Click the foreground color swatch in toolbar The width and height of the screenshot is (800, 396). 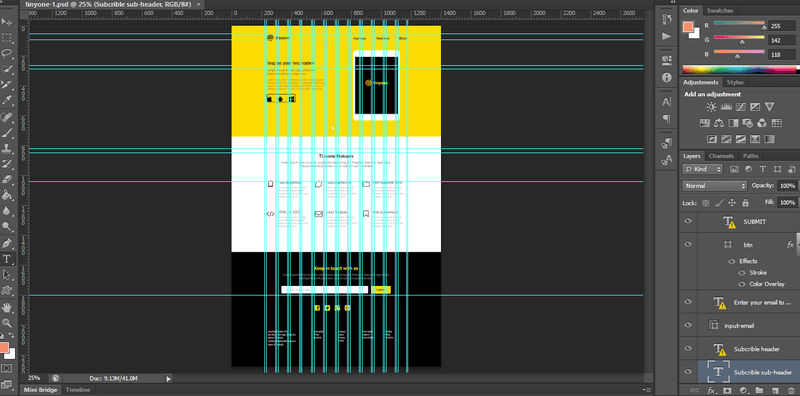click(5, 348)
